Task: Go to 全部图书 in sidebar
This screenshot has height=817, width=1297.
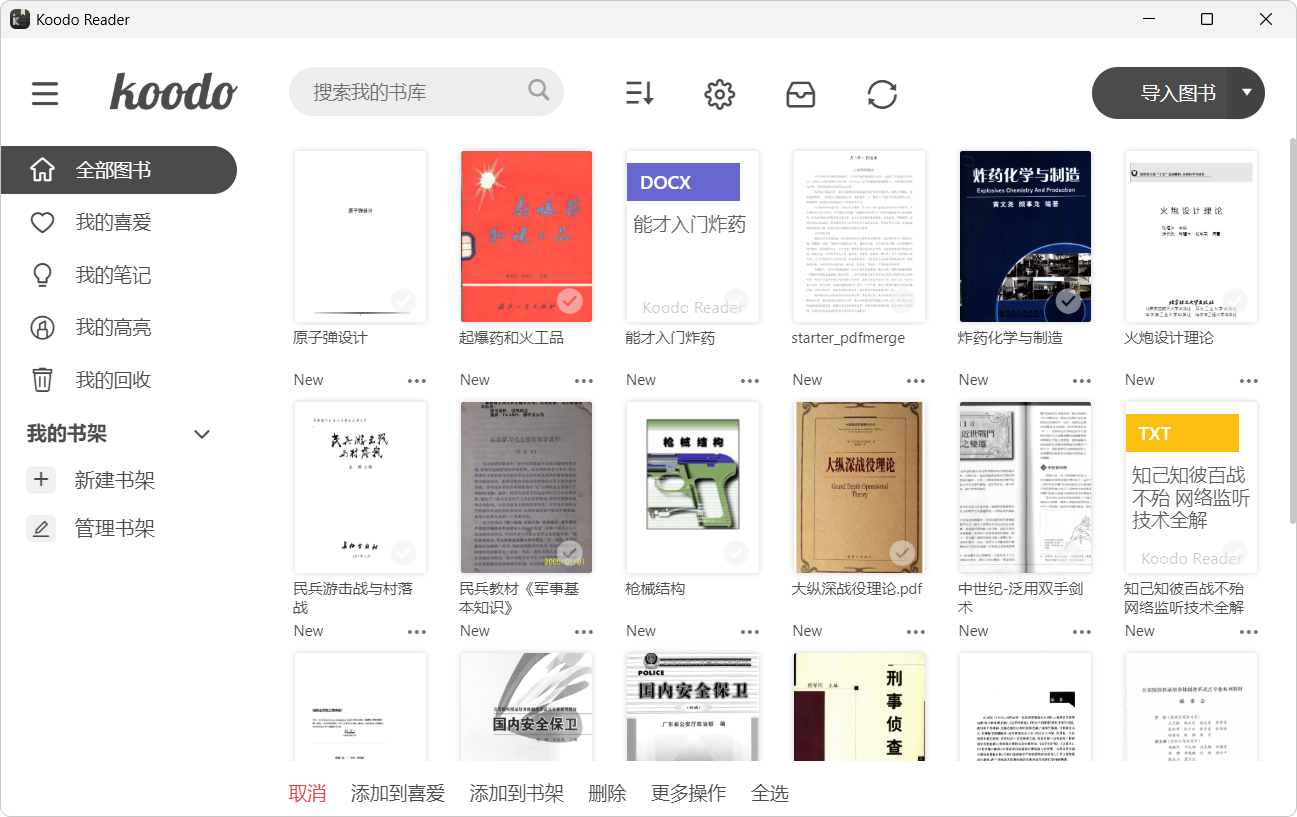Action: pos(118,170)
